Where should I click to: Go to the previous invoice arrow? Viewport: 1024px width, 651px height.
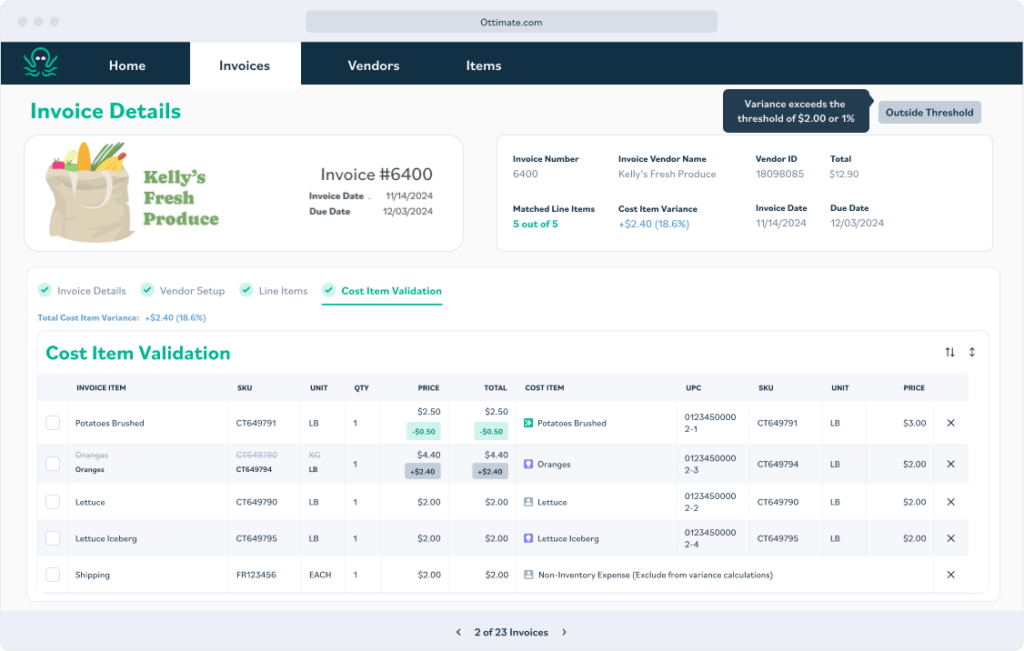(458, 632)
